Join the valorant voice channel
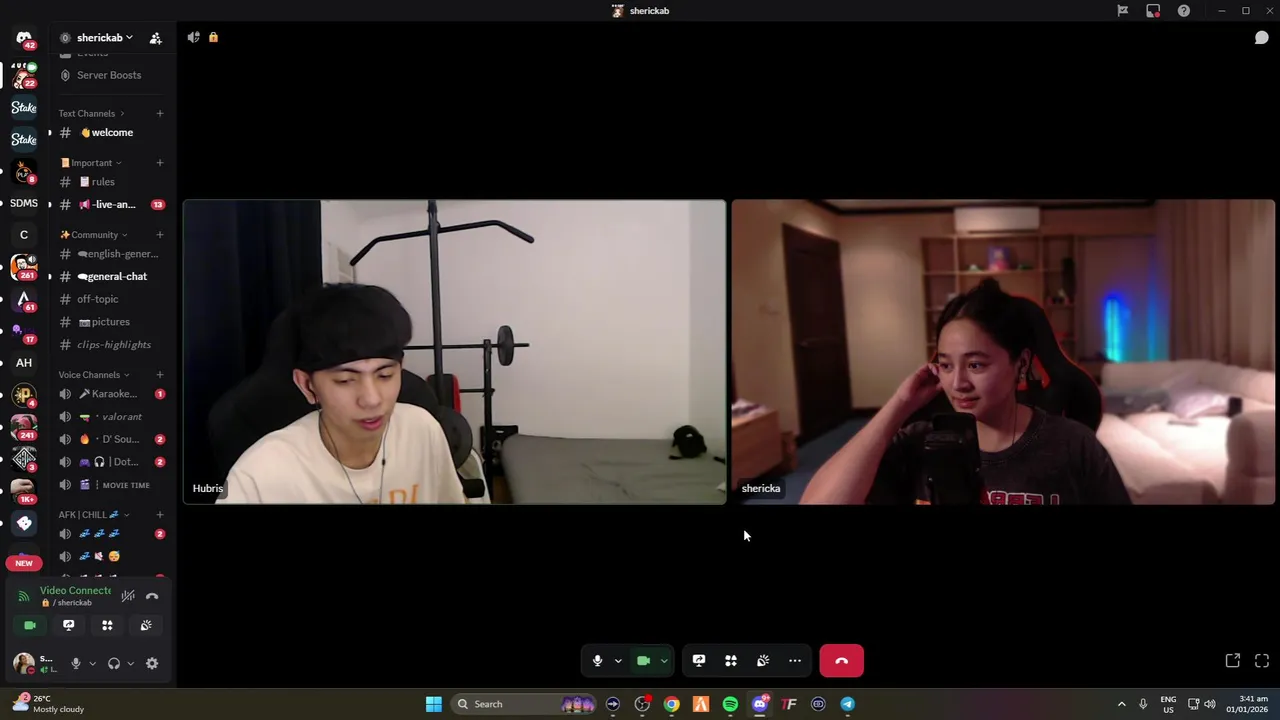The height and width of the screenshot is (720, 1280). tap(110, 417)
